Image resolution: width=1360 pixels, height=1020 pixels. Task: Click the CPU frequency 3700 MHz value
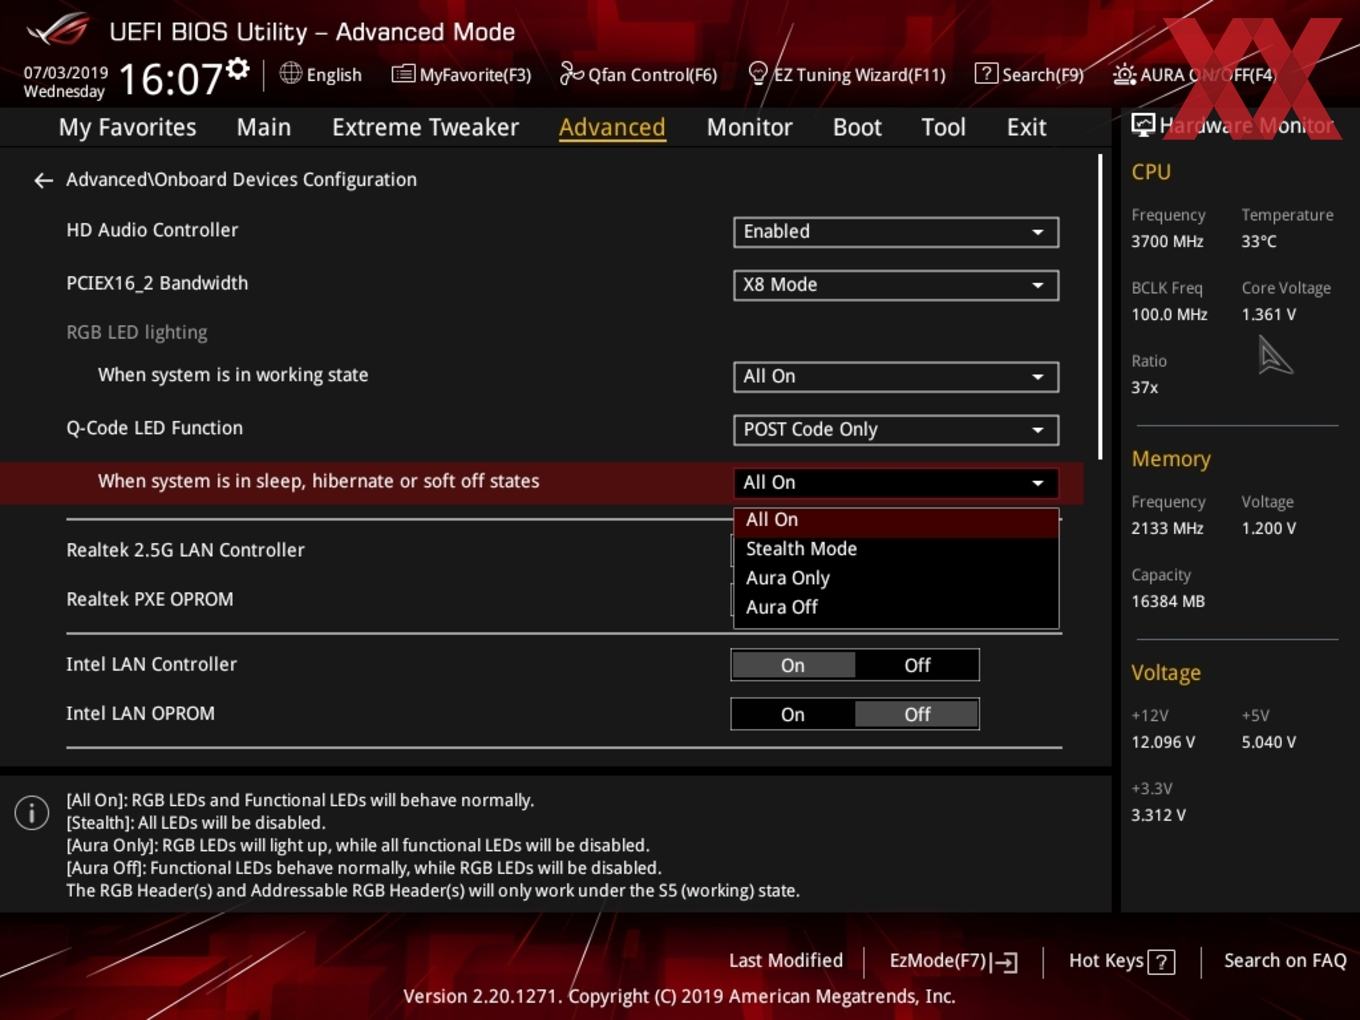click(x=1167, y=241)
